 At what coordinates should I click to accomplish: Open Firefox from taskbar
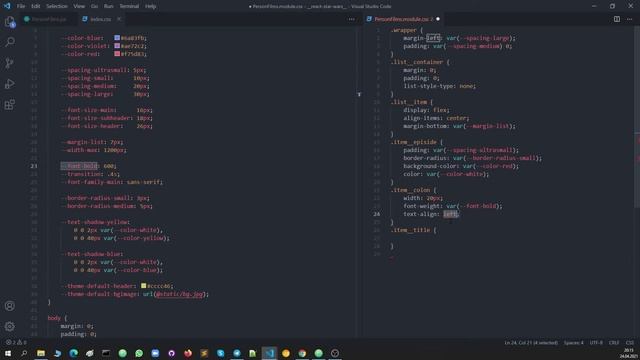point(188,353)
